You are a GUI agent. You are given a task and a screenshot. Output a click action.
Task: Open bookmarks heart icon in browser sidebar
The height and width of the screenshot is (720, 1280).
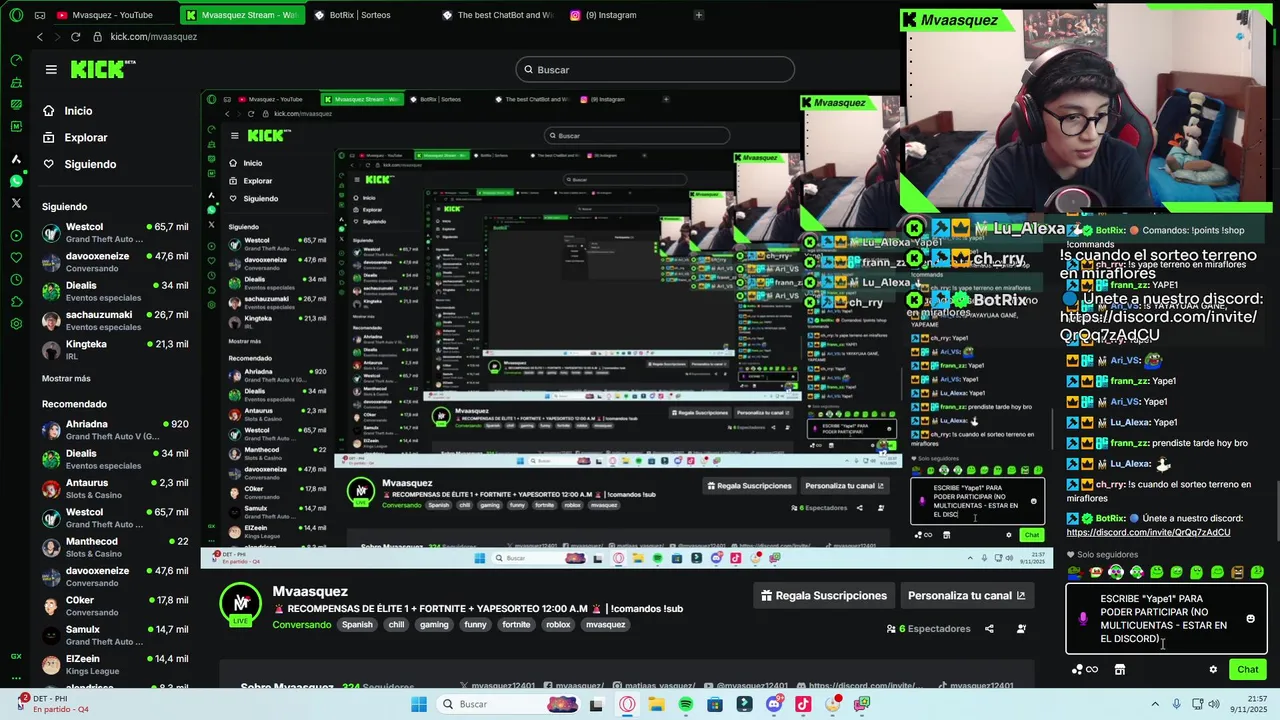click(16, 258)
